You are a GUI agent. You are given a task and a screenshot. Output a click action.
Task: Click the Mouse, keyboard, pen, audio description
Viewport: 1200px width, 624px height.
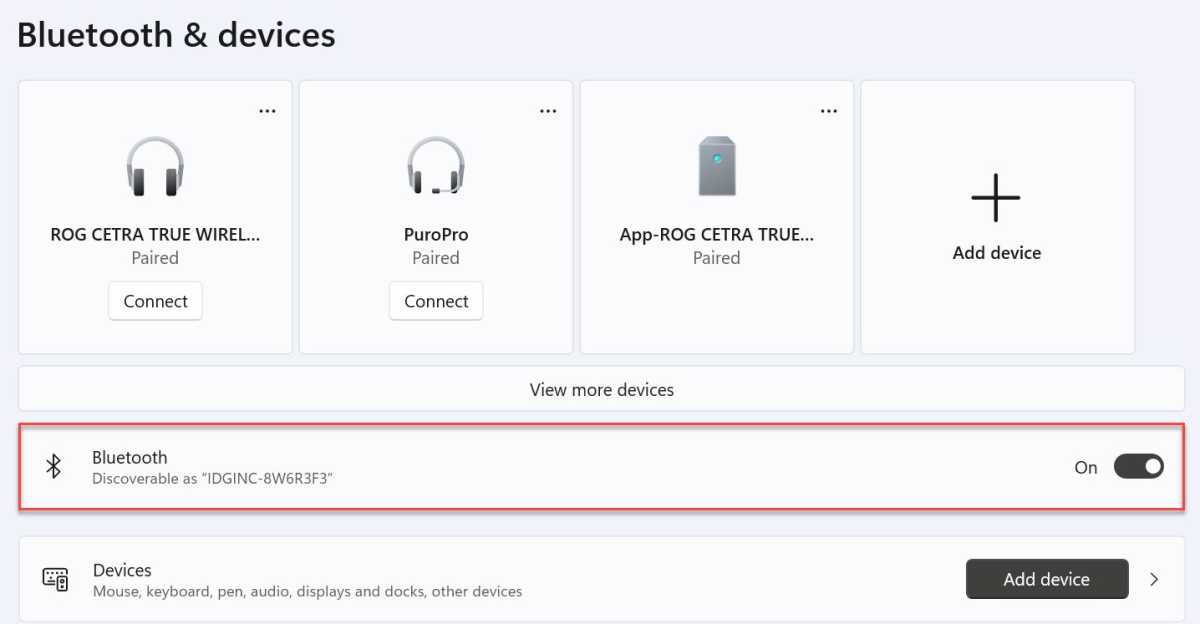(x=307, y=592)
